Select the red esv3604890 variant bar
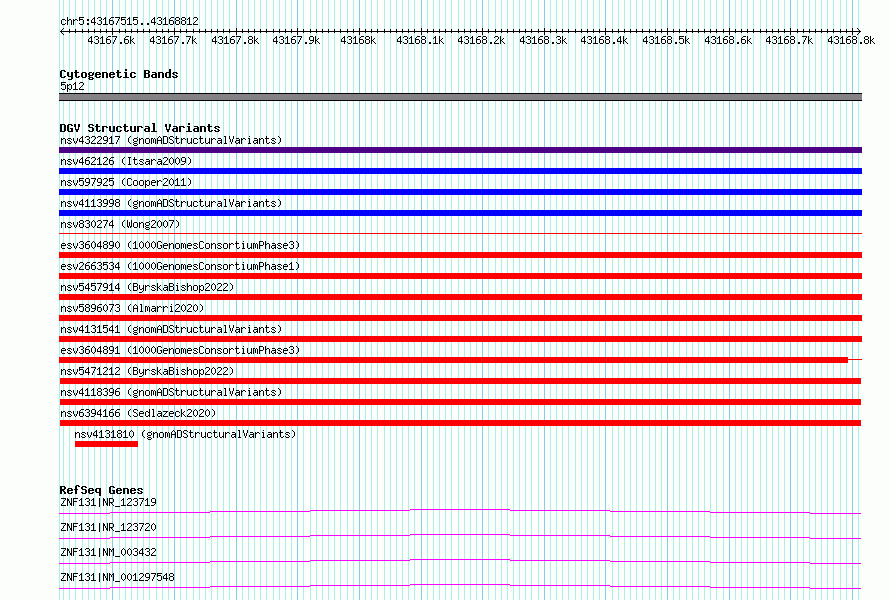 (460, 255)
